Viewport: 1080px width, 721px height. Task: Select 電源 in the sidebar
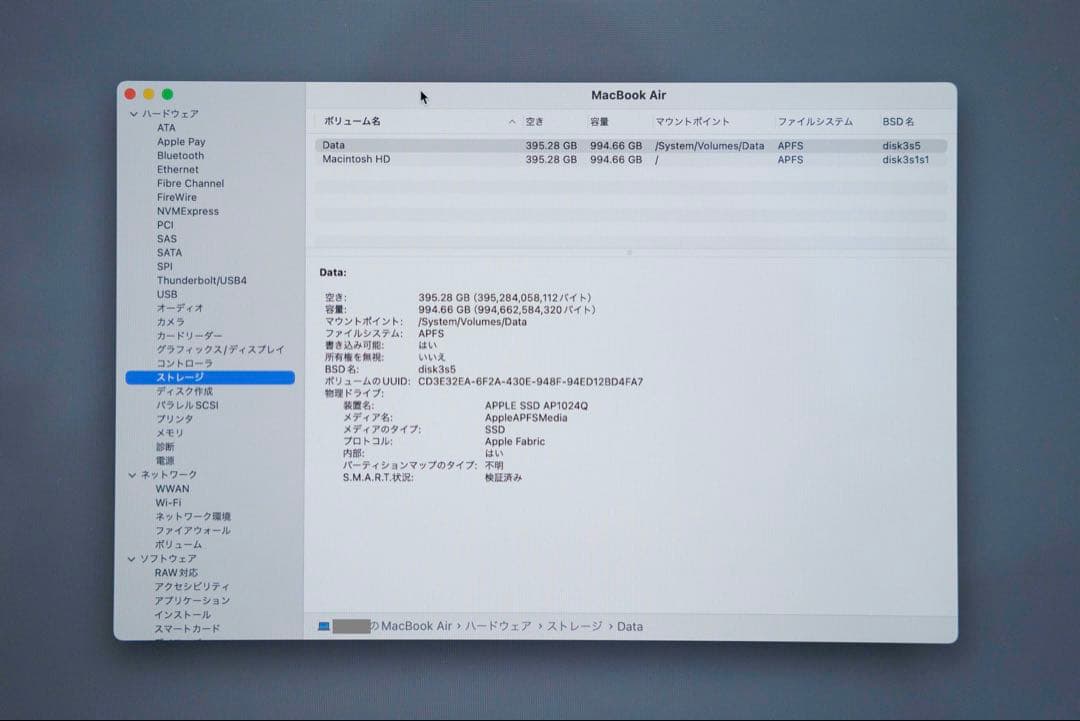pos(165,460)
